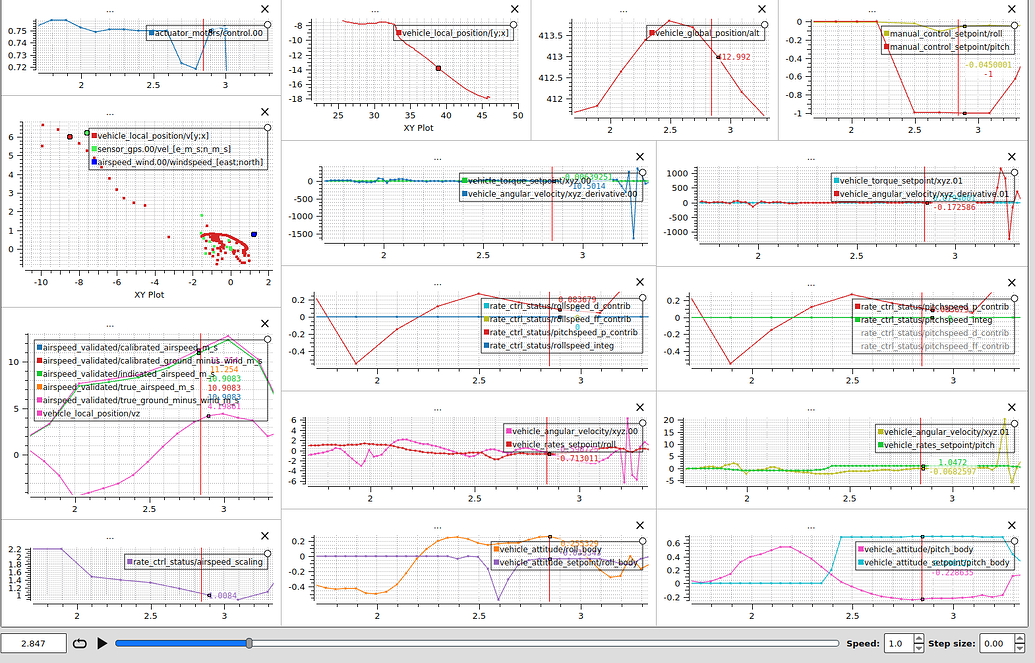This screenshot has height=663, width=1035.
Task: Toggle airspeed_validated/indicated_airspeed_m_s legend entry
Action: (x=125, y=374)
